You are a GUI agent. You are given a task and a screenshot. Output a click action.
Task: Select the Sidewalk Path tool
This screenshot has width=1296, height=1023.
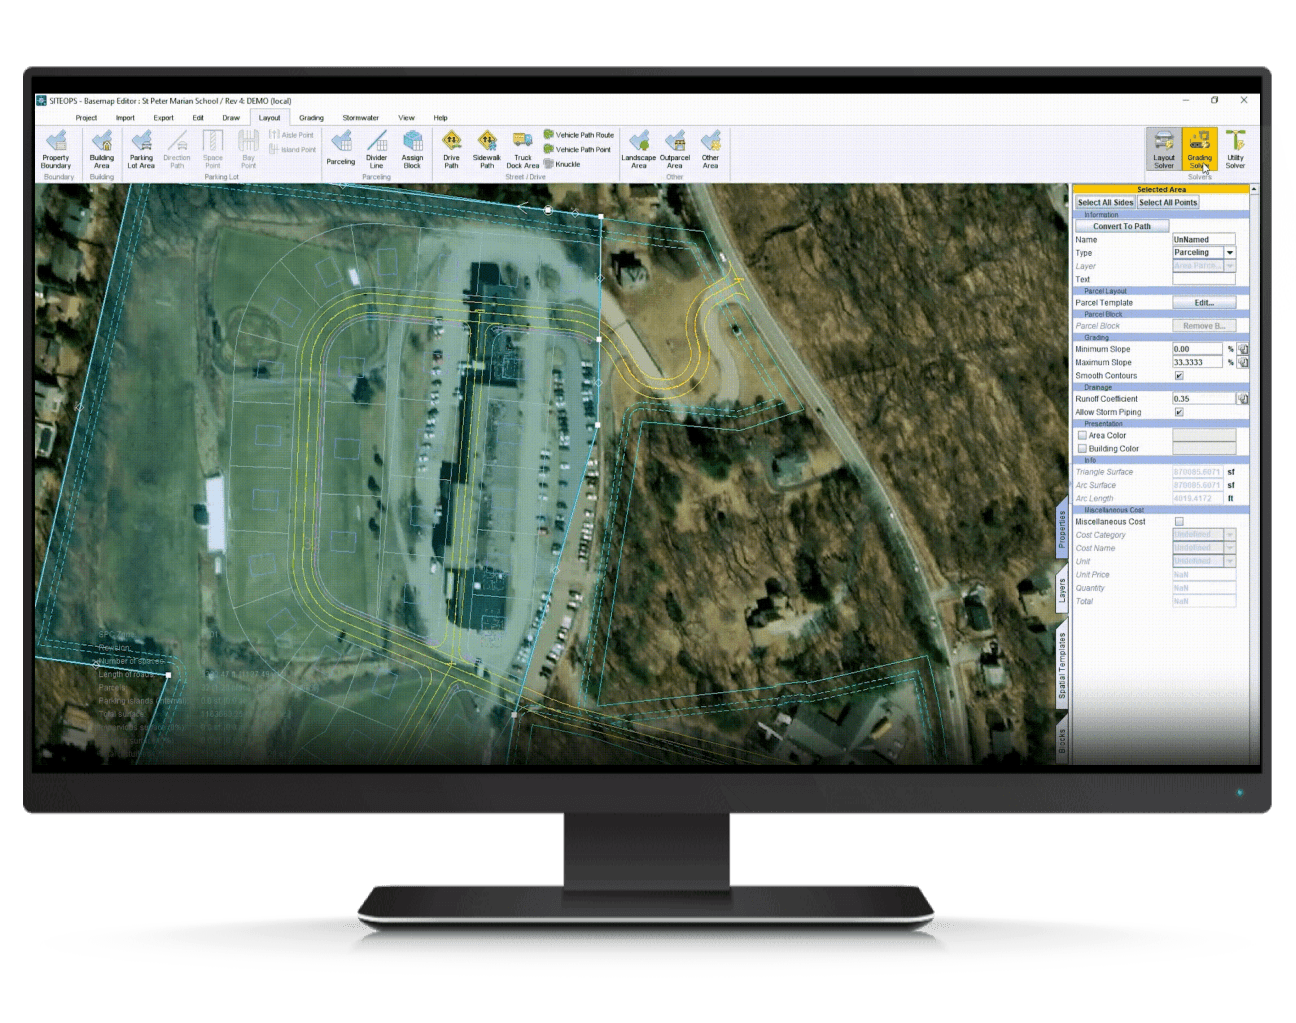487,150
